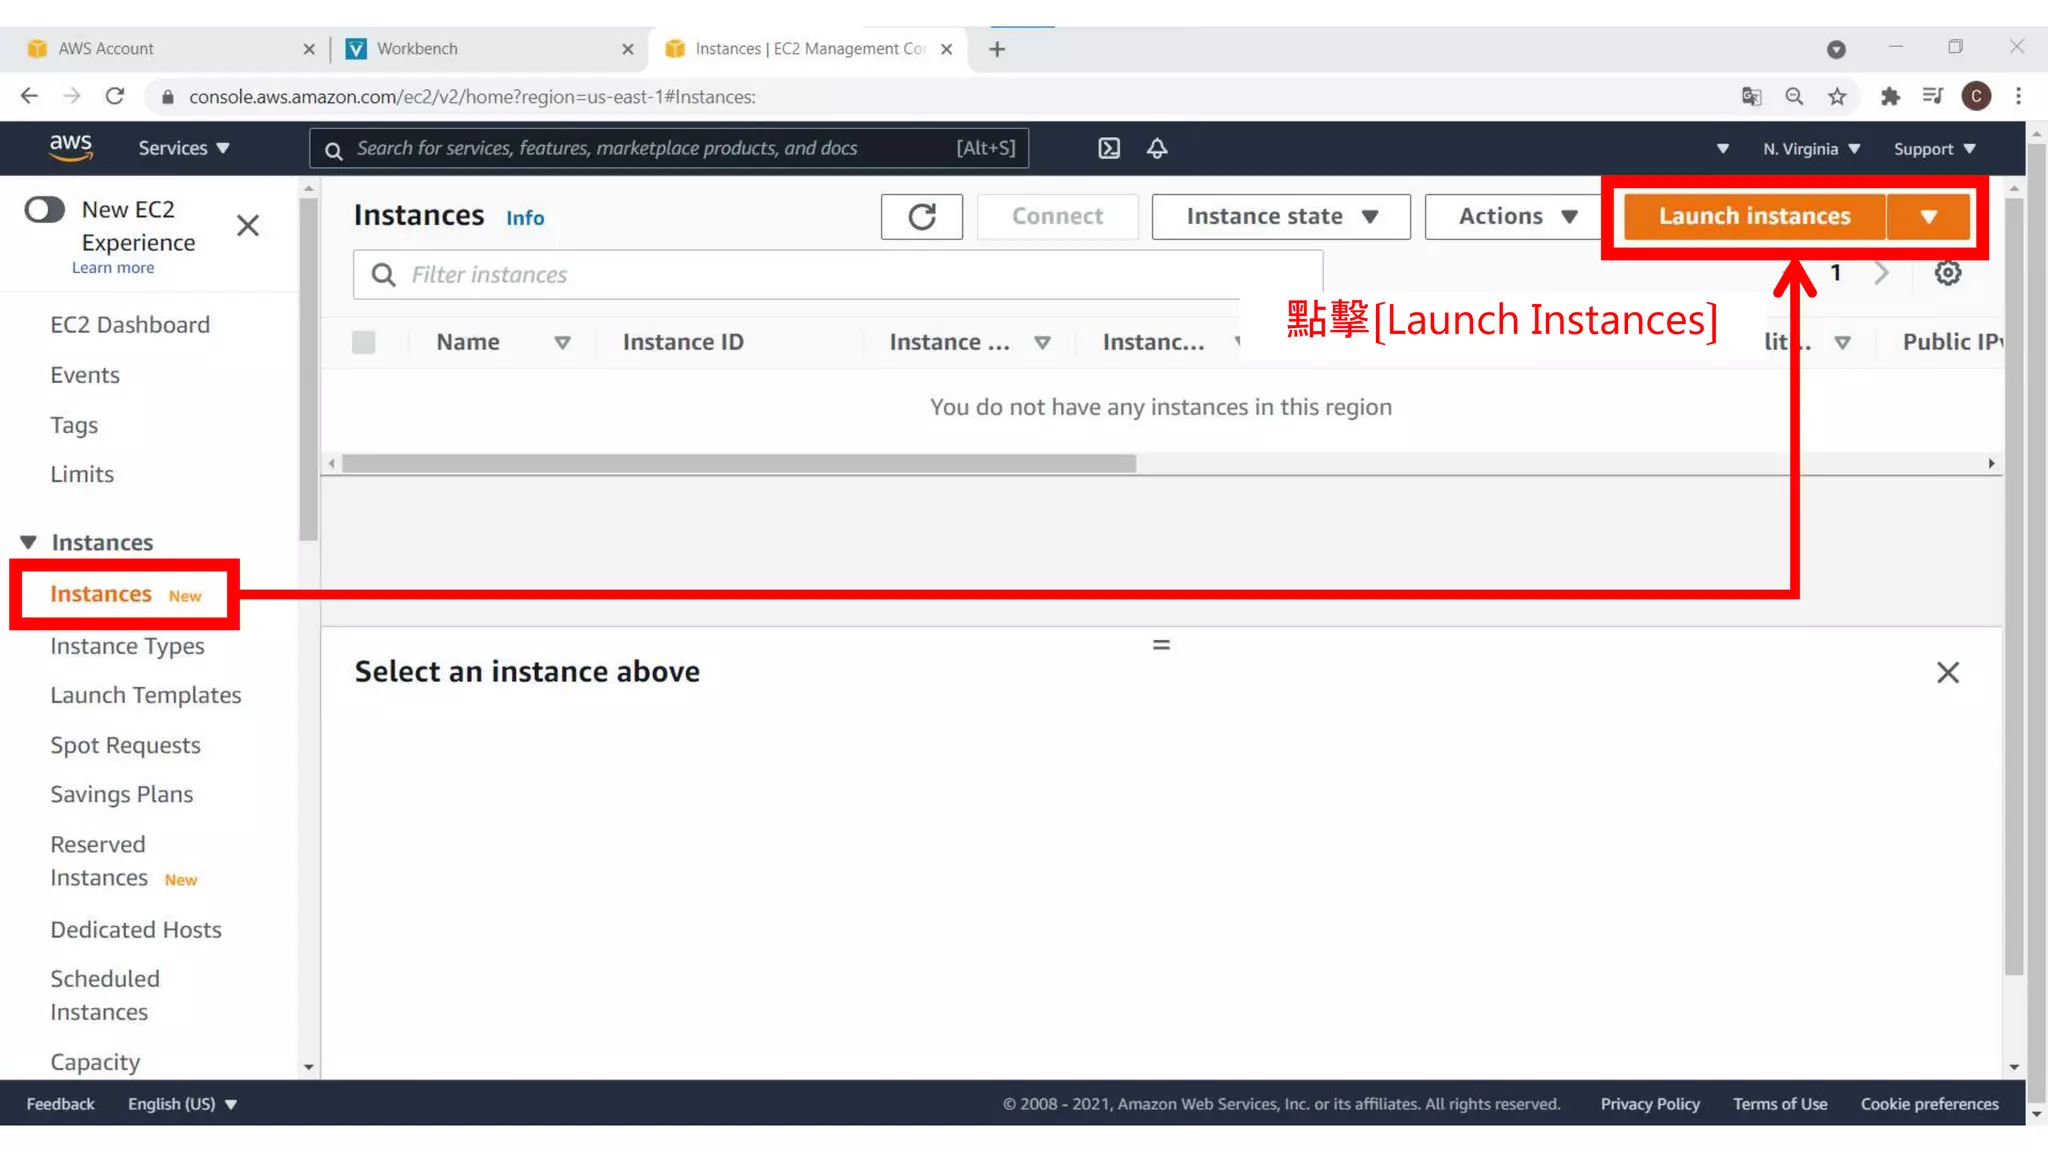Open the media control playlist icon

click(1932, 96)
